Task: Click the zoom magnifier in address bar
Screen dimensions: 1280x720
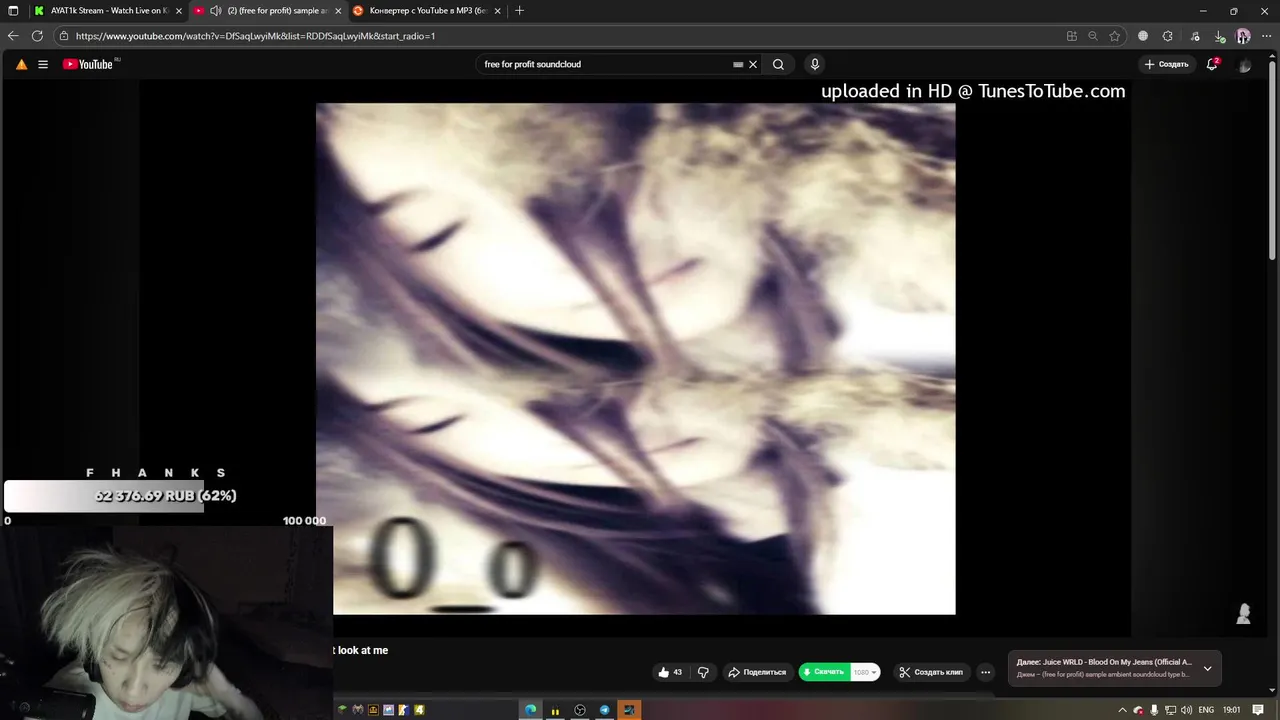Action: (1093, 36)
